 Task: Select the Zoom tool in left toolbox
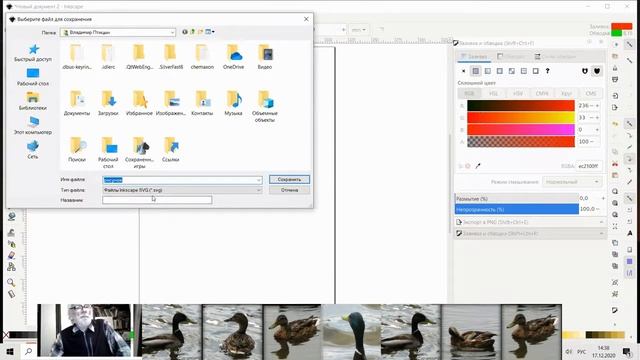pyautogui.click(x=11, y=282)
